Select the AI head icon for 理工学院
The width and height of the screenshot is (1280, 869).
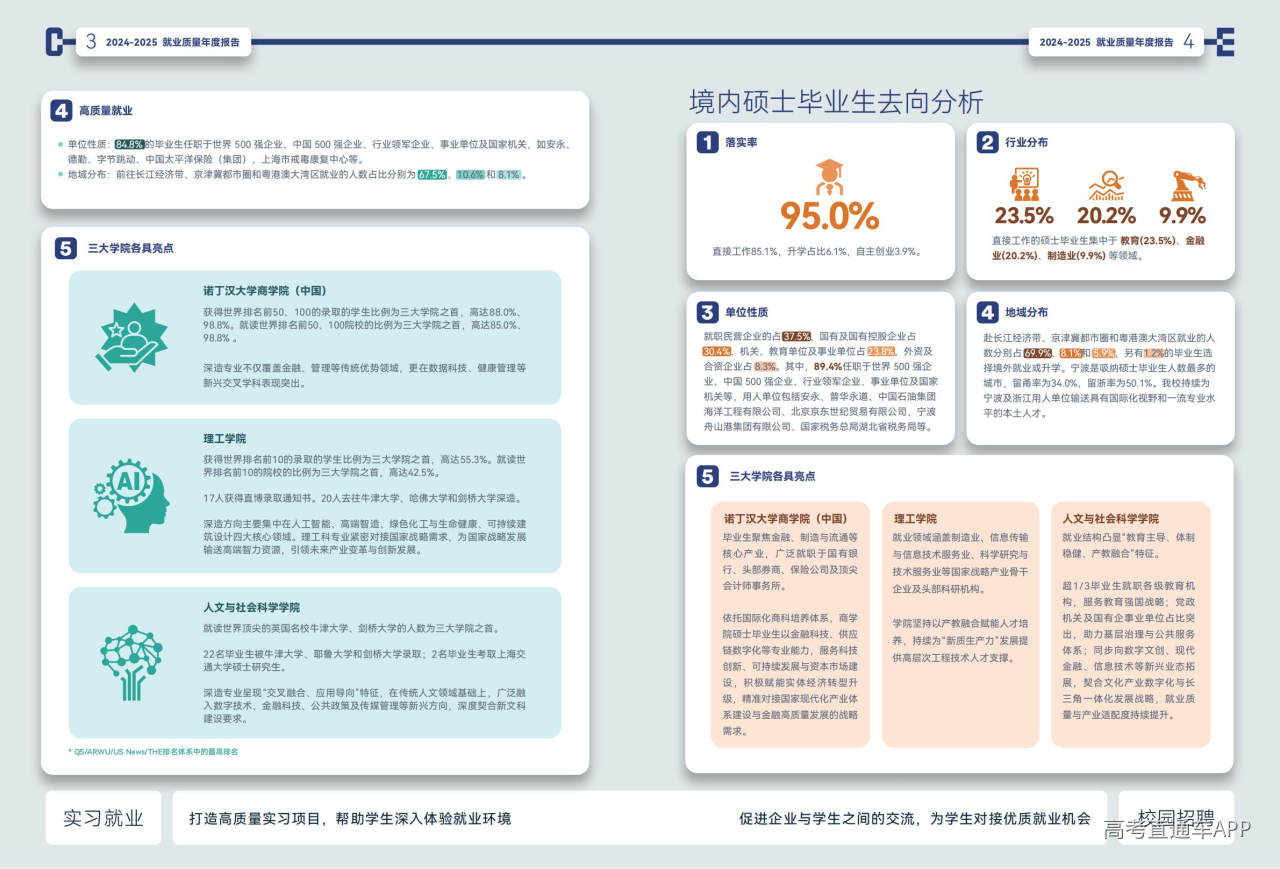tap(131, 496)
